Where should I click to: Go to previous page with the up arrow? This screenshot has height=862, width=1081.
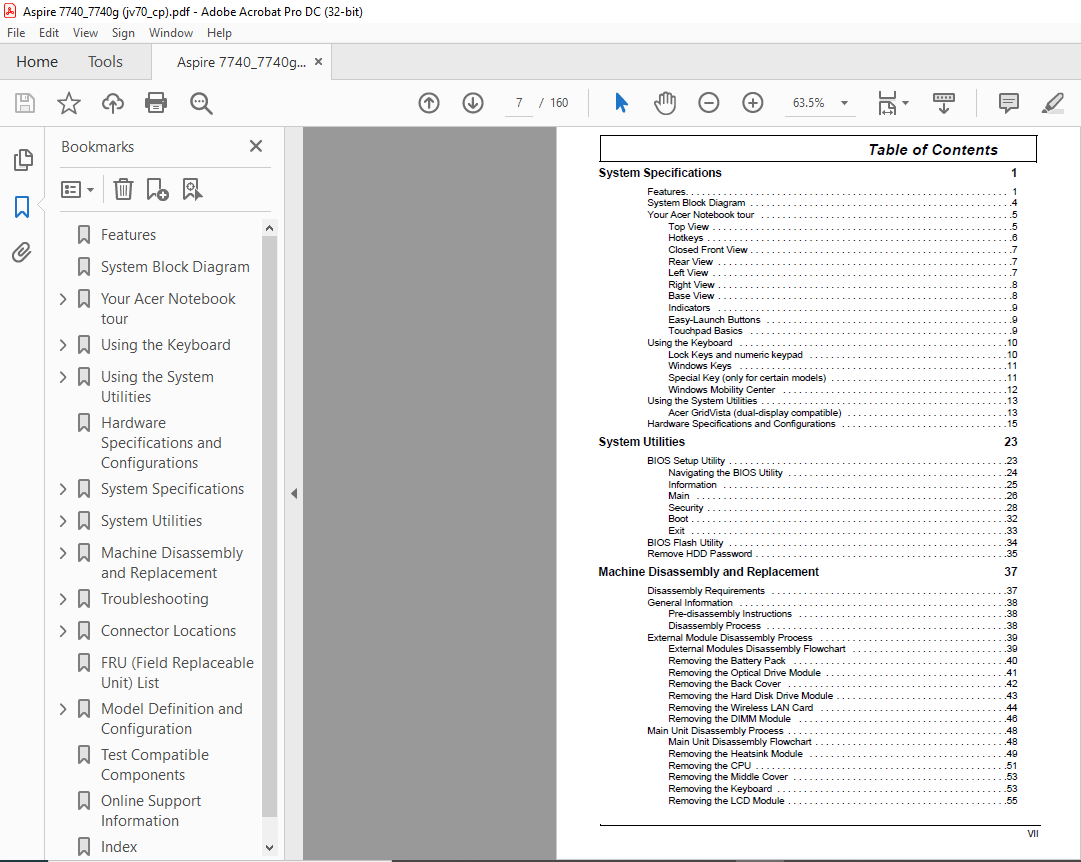pyautogui.click(x=429, y=103)
